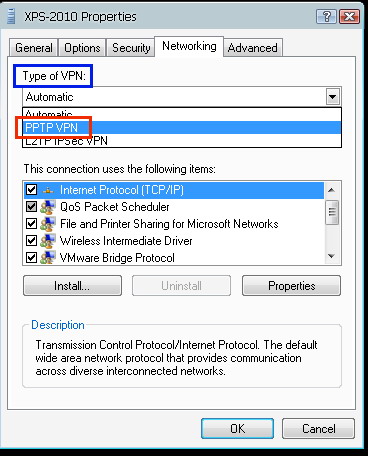Open the Type of VPN dropdown arrow
The image size is (368, 456).
point(333,97)
